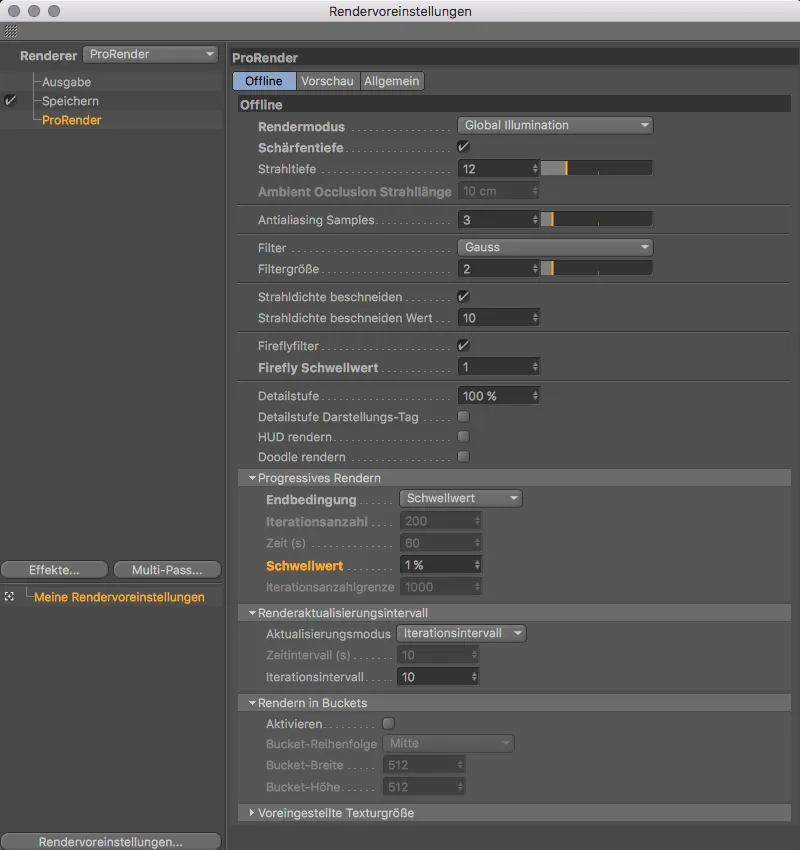800x850 pixels.
Task: Check the Doodle rendern option
Action: pos(463,456)
